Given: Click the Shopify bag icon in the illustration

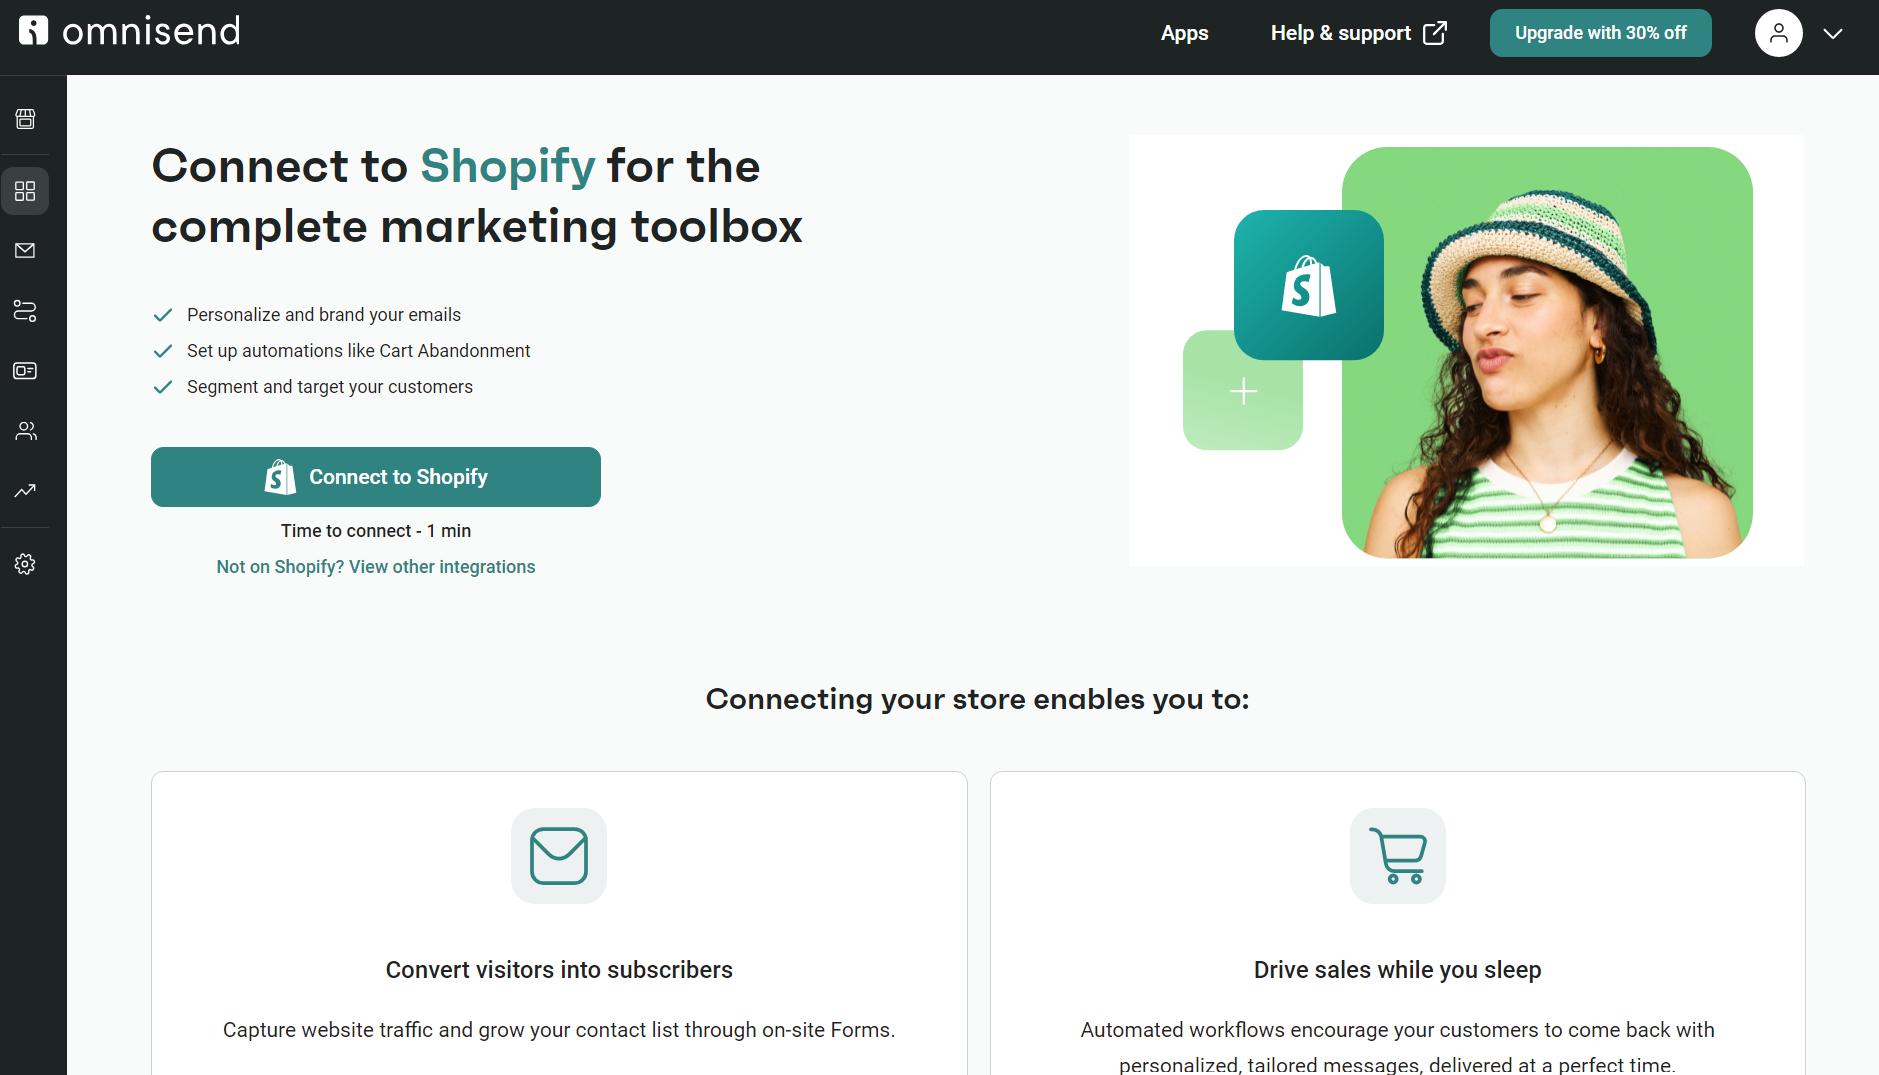Looking at the screenshot, I should [x=1309, y=285].
